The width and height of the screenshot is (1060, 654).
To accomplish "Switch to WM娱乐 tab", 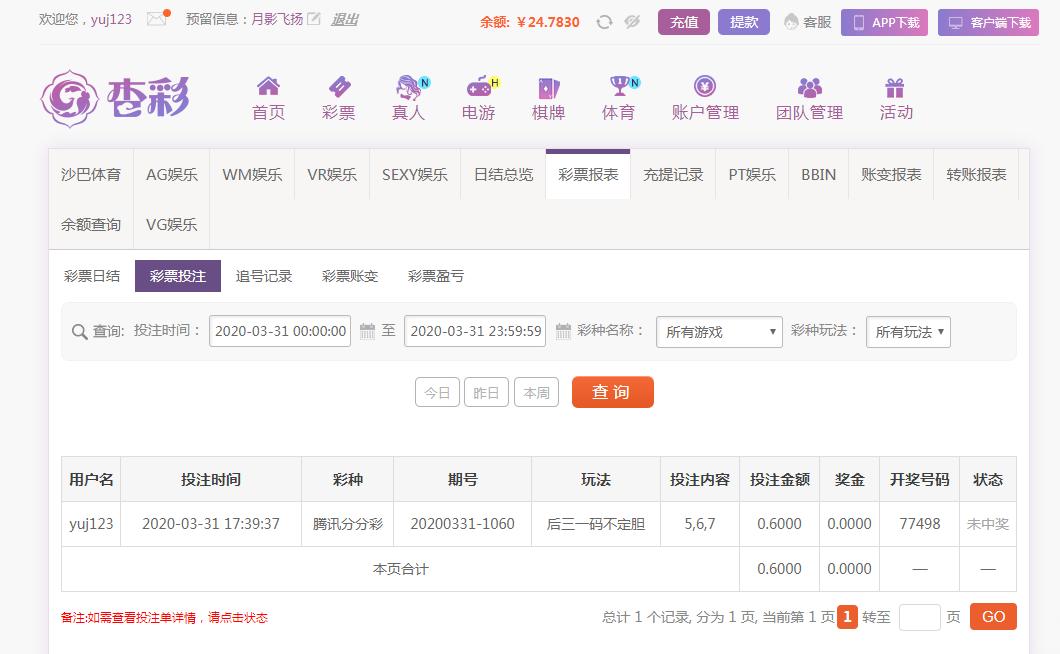I will click(252, 174).
